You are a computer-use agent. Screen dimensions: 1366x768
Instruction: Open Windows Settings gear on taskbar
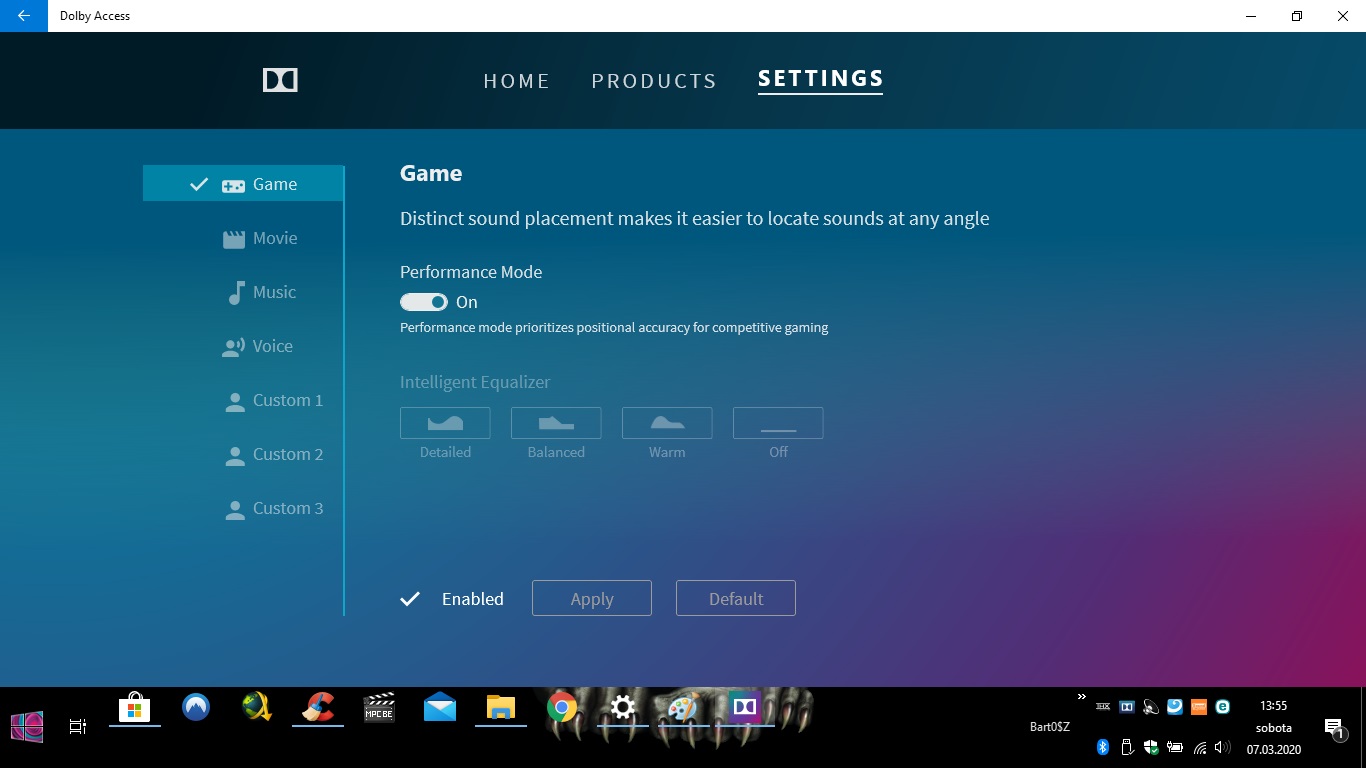point(623,708)
